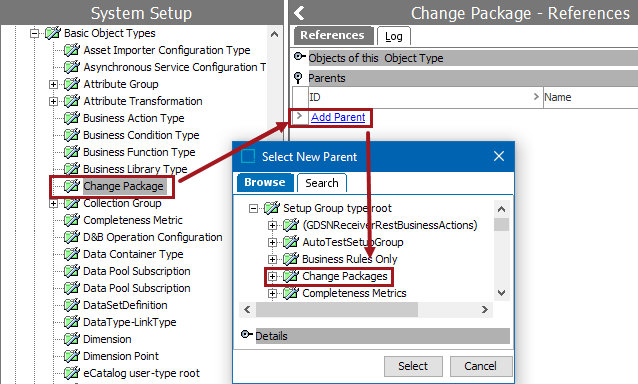638x384 pixels.
Task: Click the Data Container Type icon
Action: 72,254
